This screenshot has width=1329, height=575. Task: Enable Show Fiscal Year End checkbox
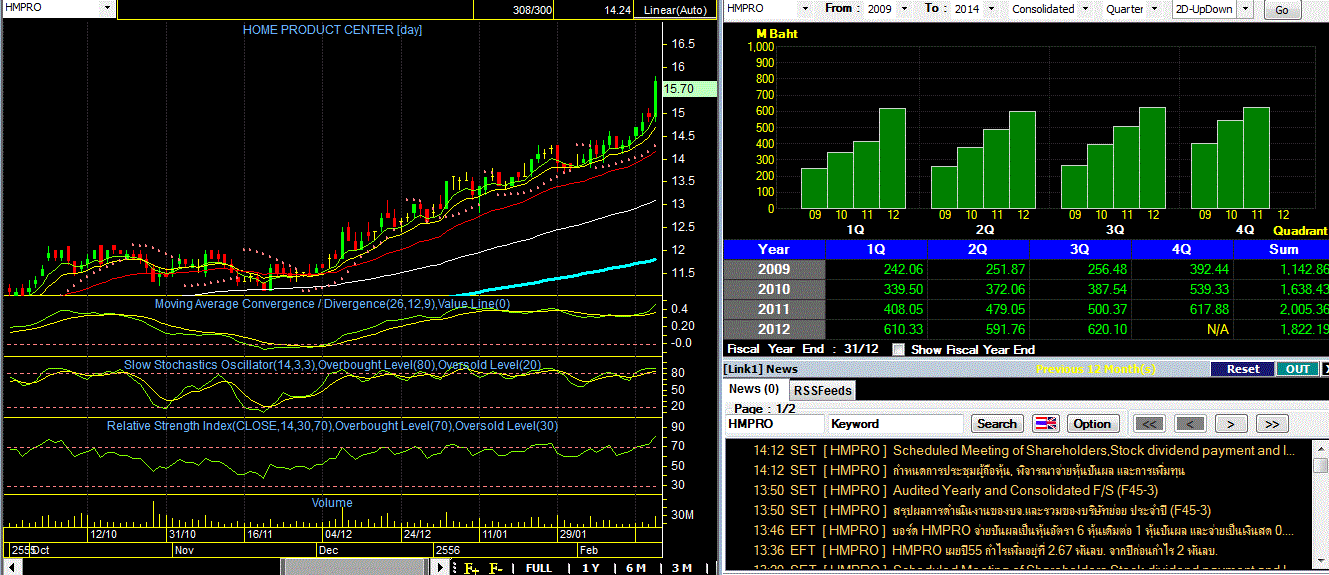[x=898, y=349]
